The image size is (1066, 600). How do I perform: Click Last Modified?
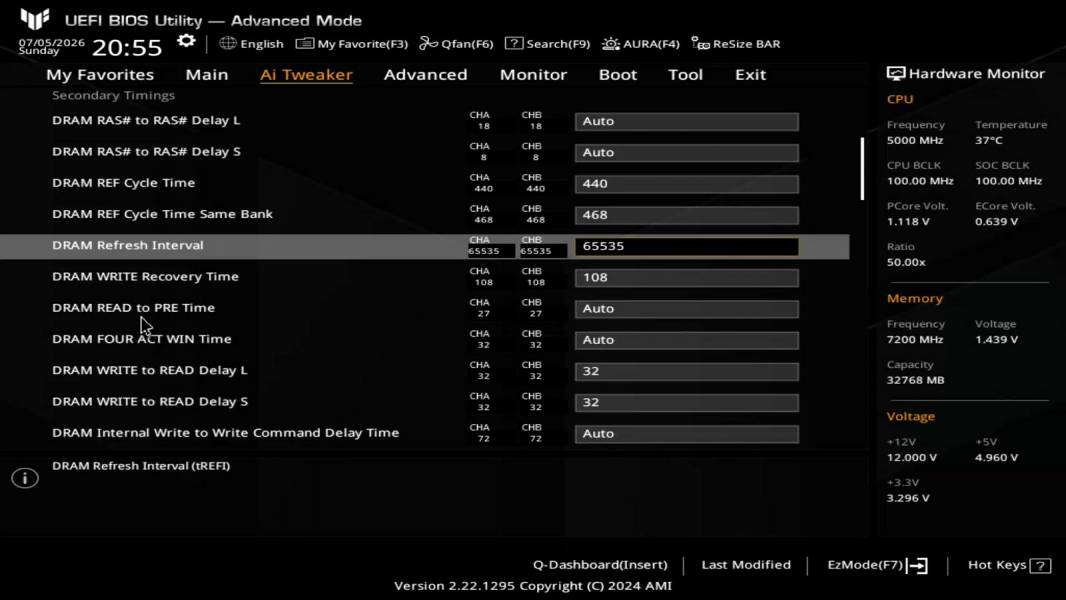coord(746,565)
